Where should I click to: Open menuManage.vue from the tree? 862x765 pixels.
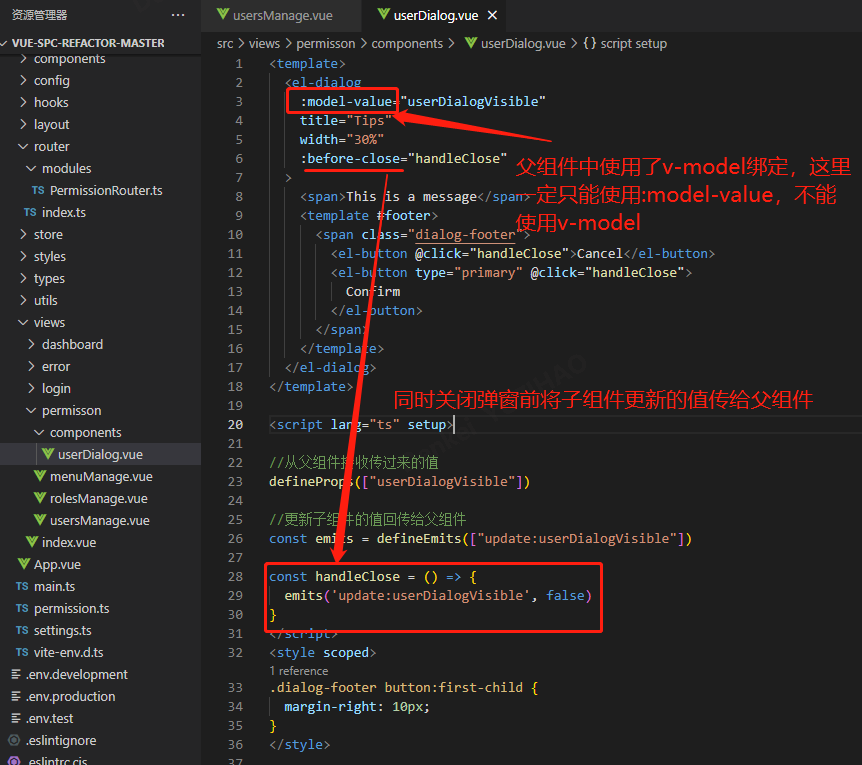click(x=101, y=476)
